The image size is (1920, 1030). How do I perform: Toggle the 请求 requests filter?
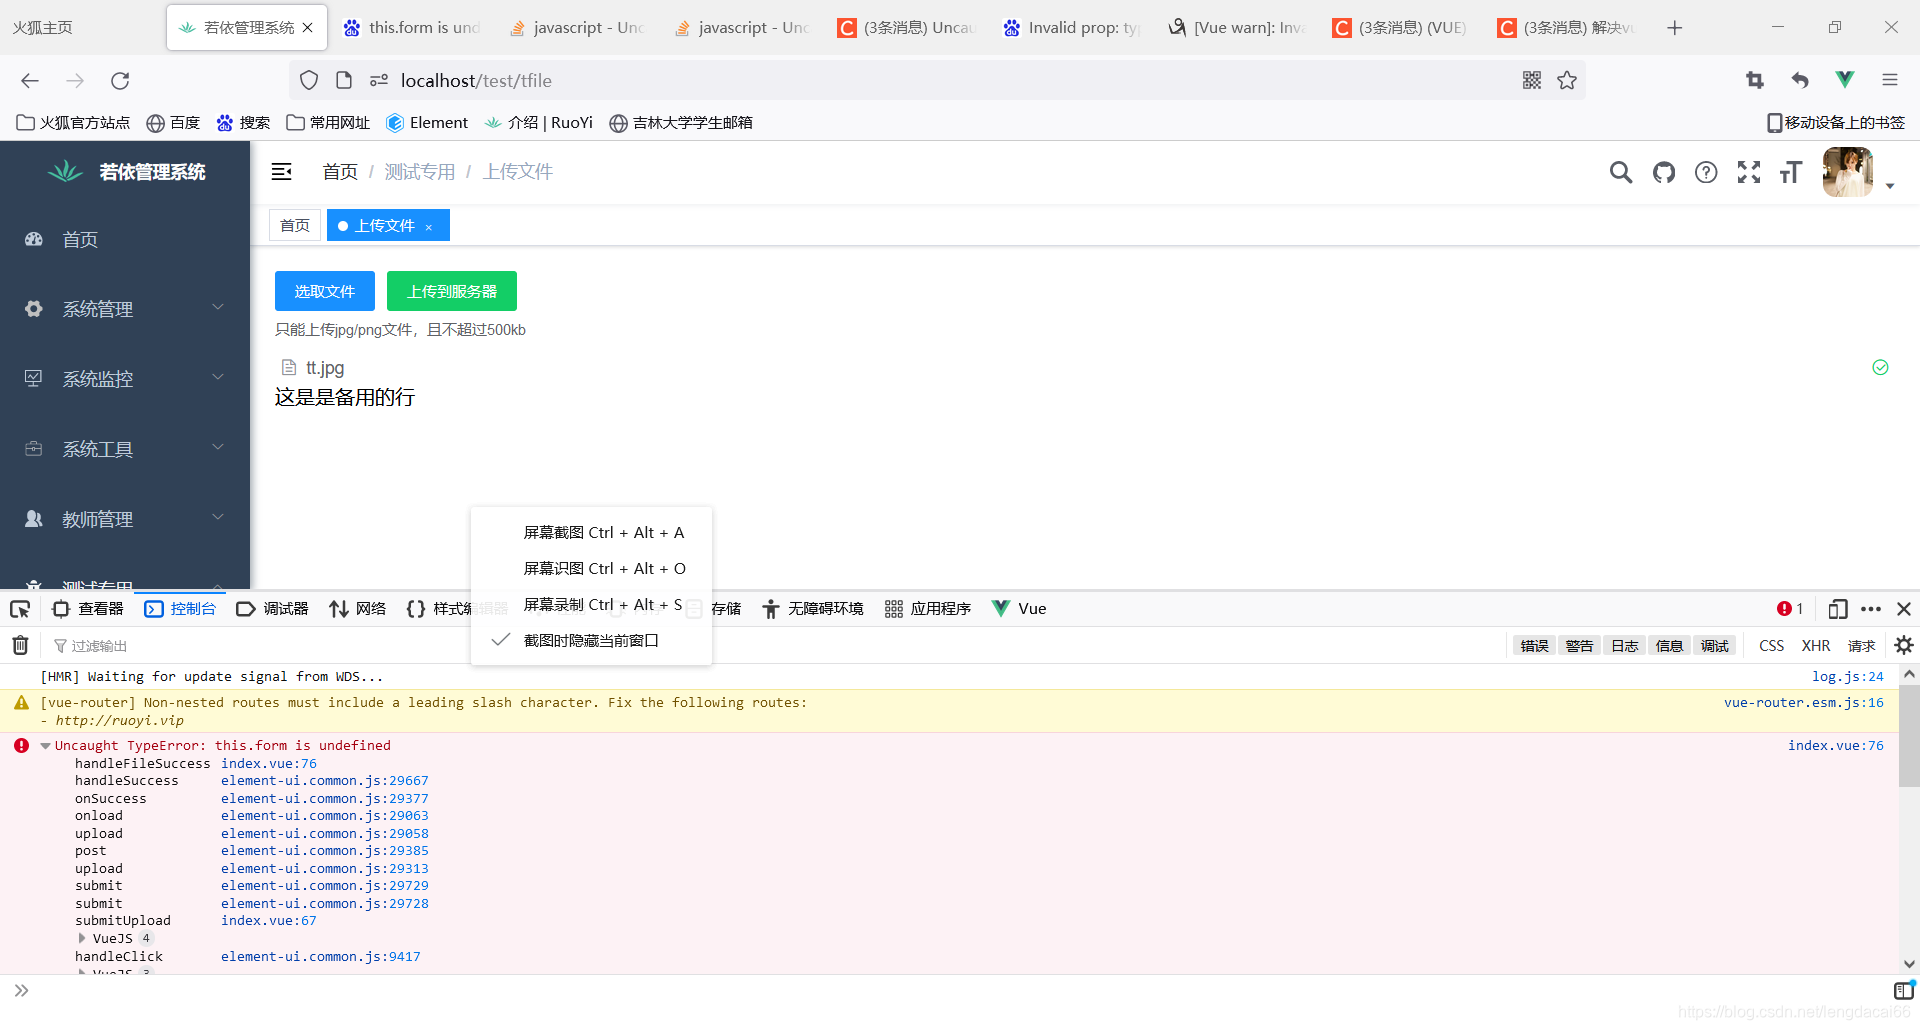click(x=1862, y=646)
